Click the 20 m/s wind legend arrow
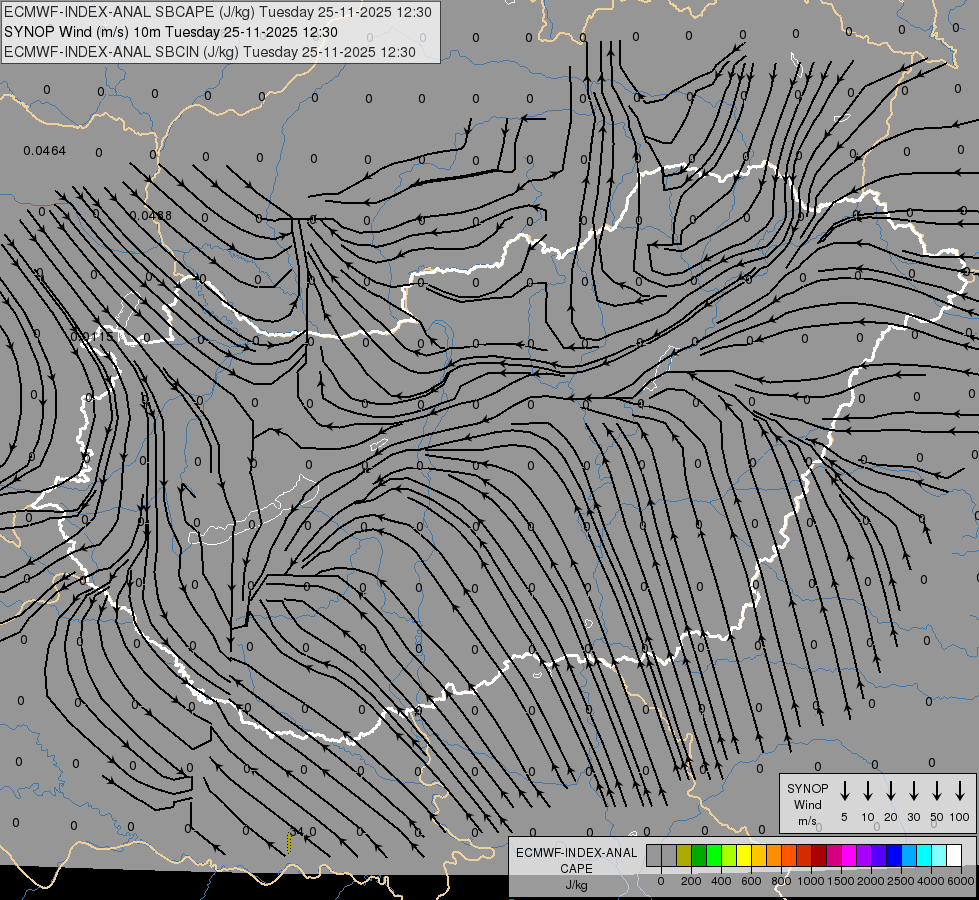 [x=891, y=791]
